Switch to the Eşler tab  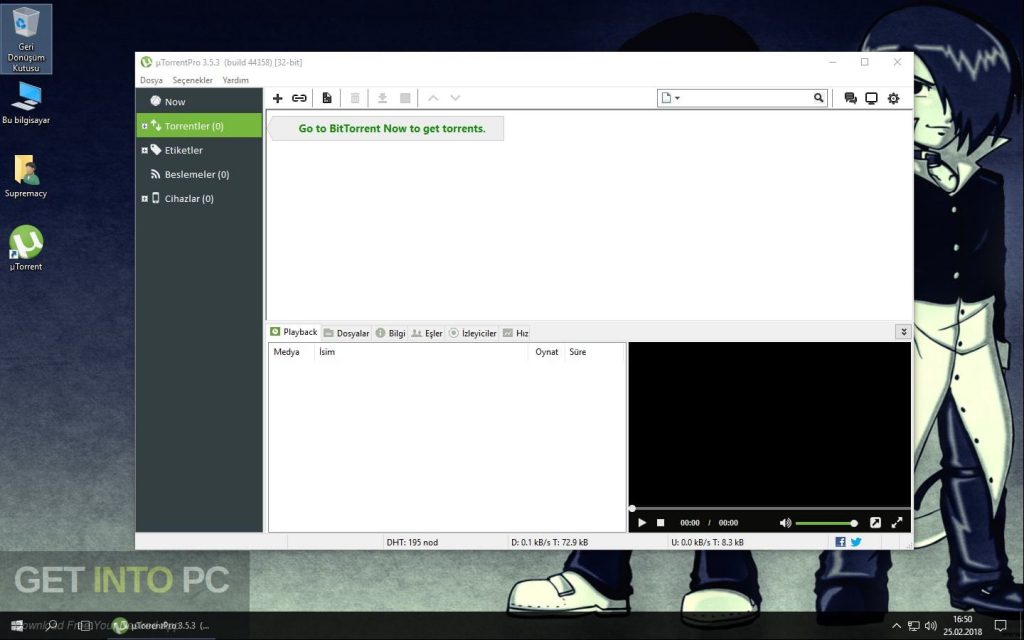click(427, 333)
